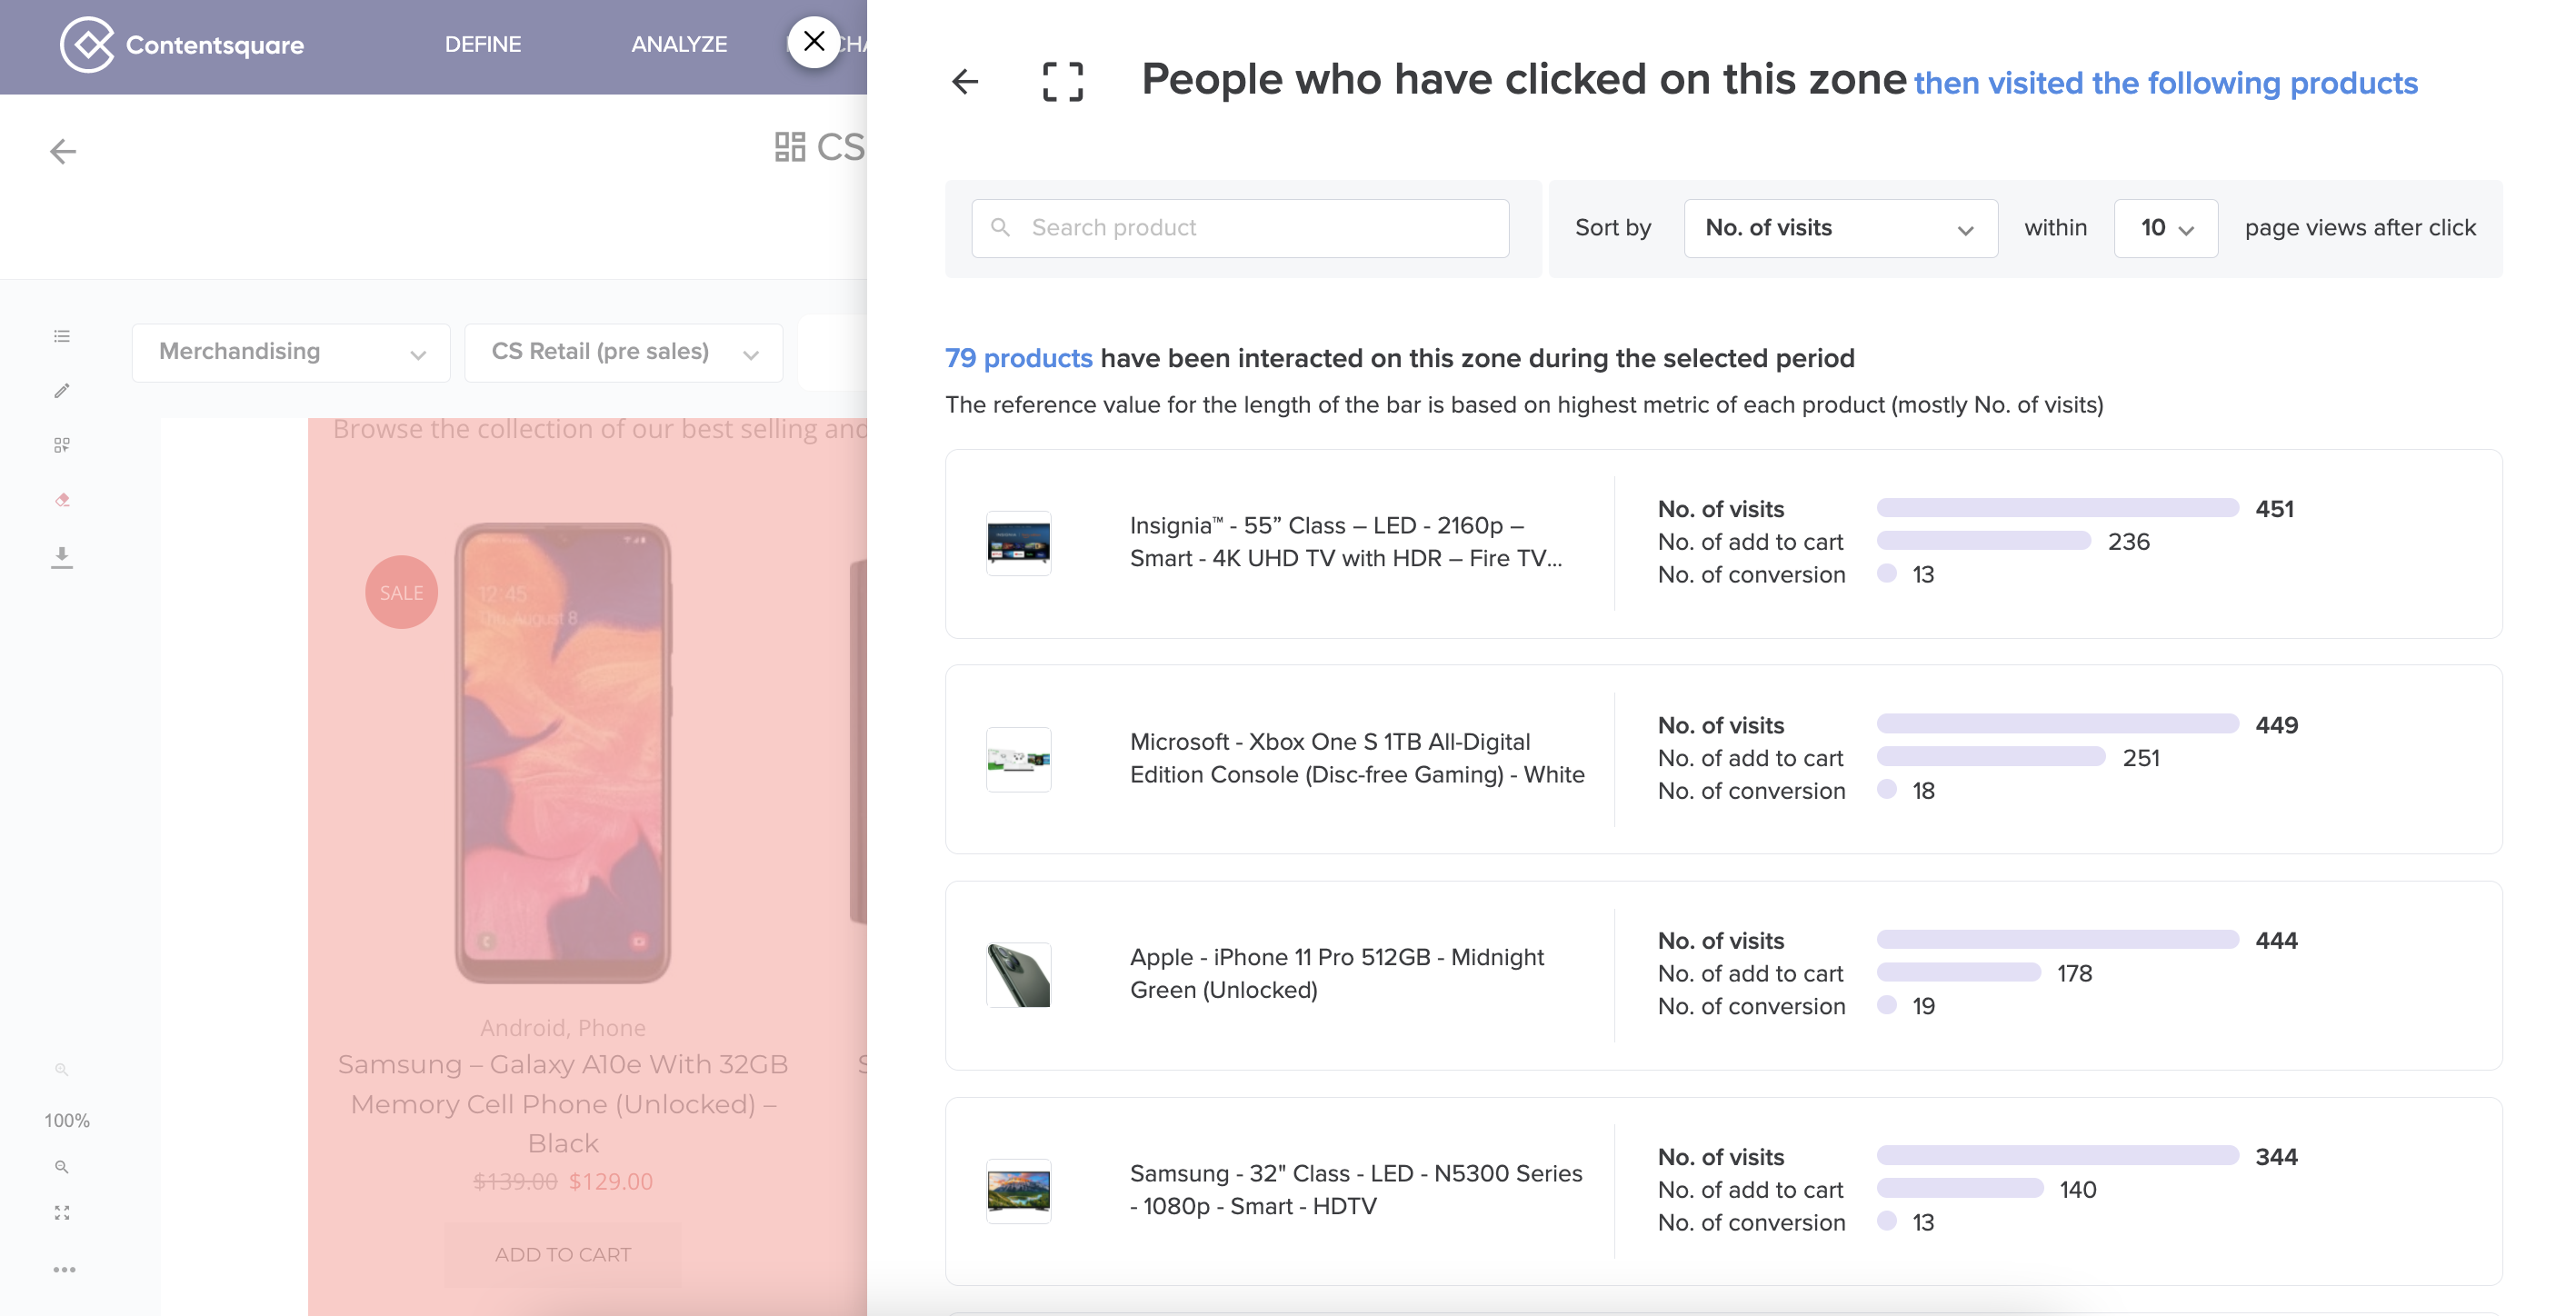Click the '79 products' link
This screenshot has width=2576, height=1316.
1018,358
